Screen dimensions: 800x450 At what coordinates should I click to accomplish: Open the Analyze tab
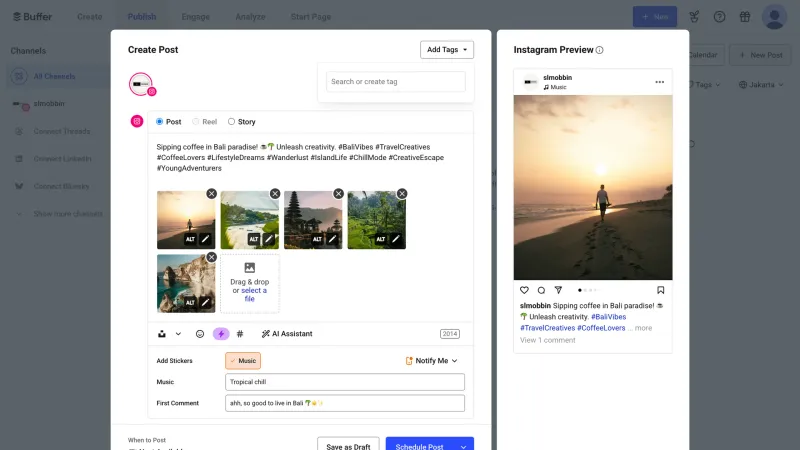pos(250,17)
